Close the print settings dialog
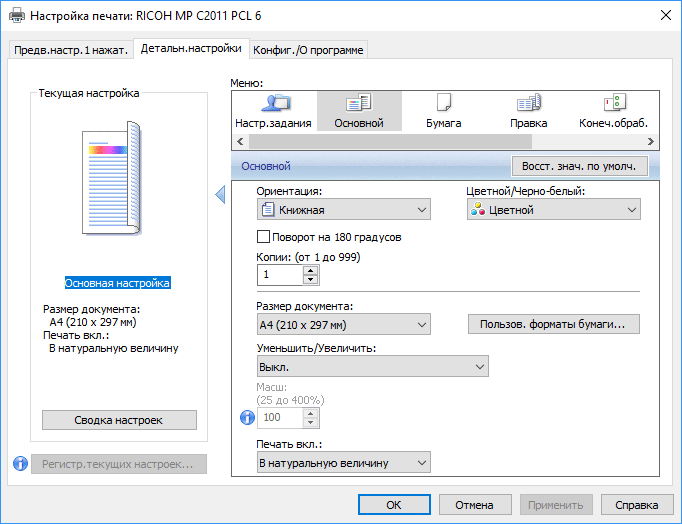Image resolution: width=682 pixels, height=524 pixels. 665,15
